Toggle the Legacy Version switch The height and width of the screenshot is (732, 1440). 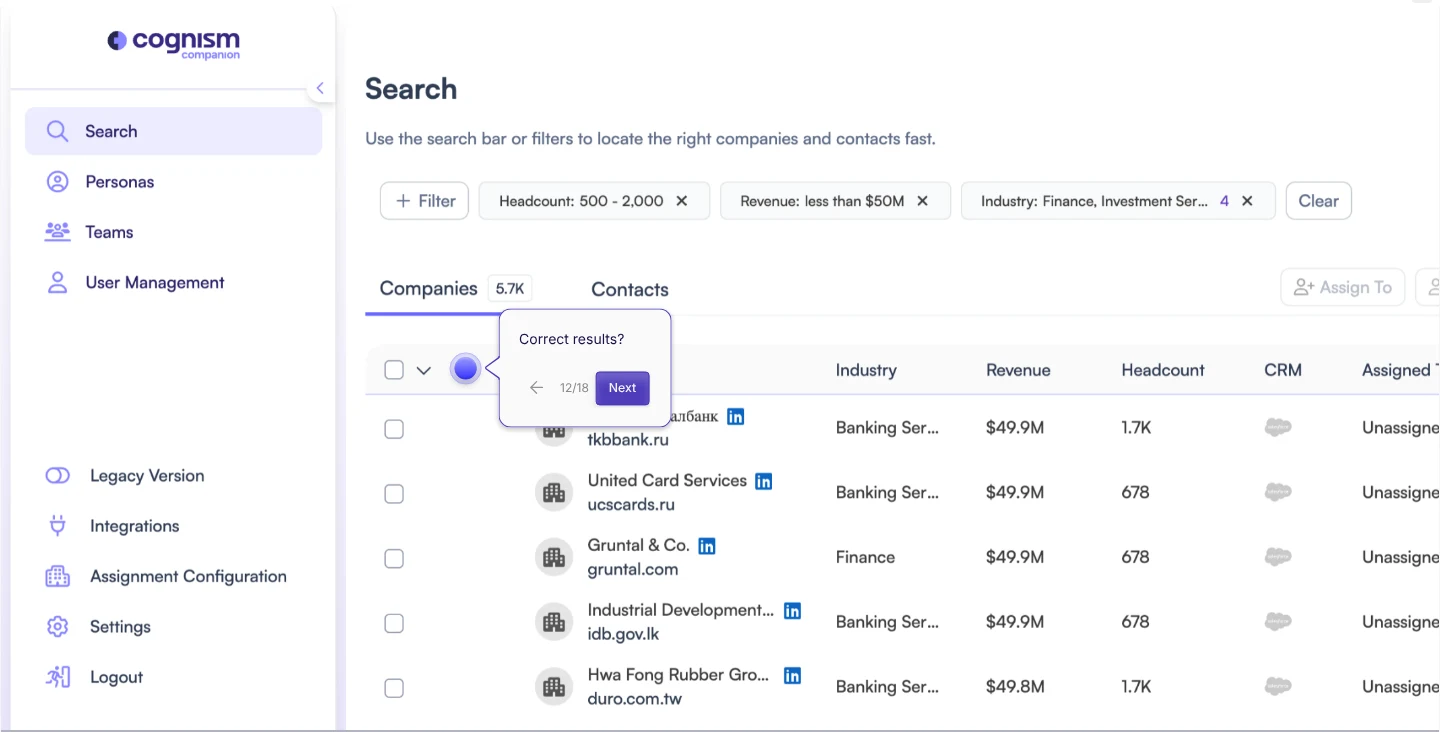[x=58, y=476]
